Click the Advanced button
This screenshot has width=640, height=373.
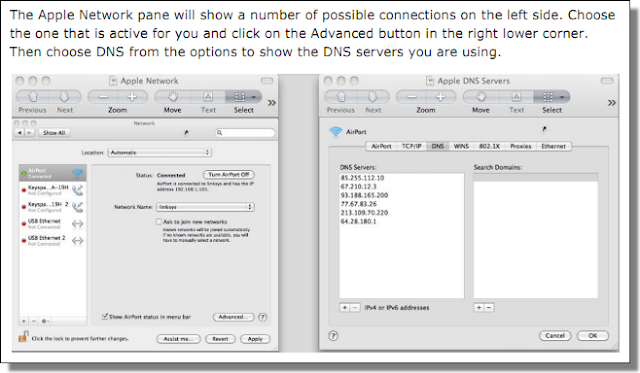tap(233, 317)
